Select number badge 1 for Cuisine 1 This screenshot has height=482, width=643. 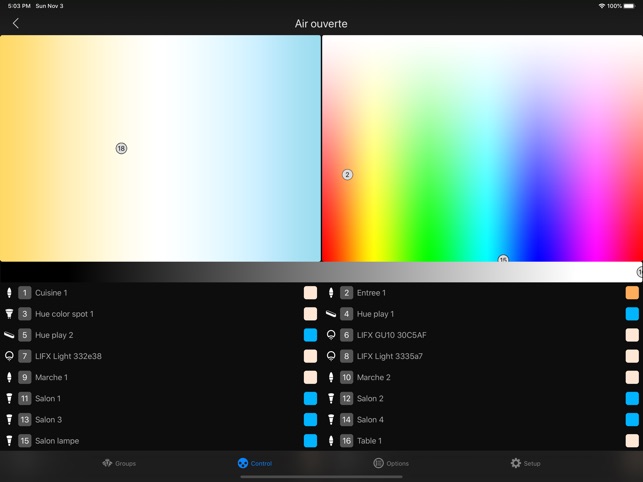[25, 292]
